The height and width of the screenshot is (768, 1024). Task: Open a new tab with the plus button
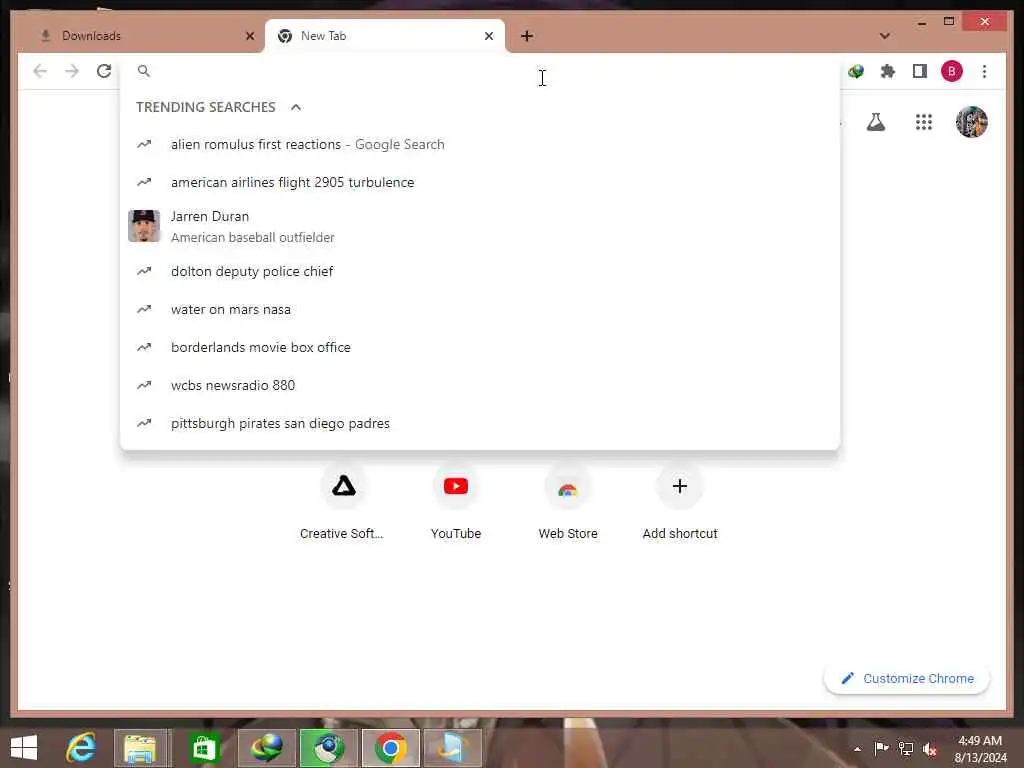pyautogui.click(x=527, y=36)
